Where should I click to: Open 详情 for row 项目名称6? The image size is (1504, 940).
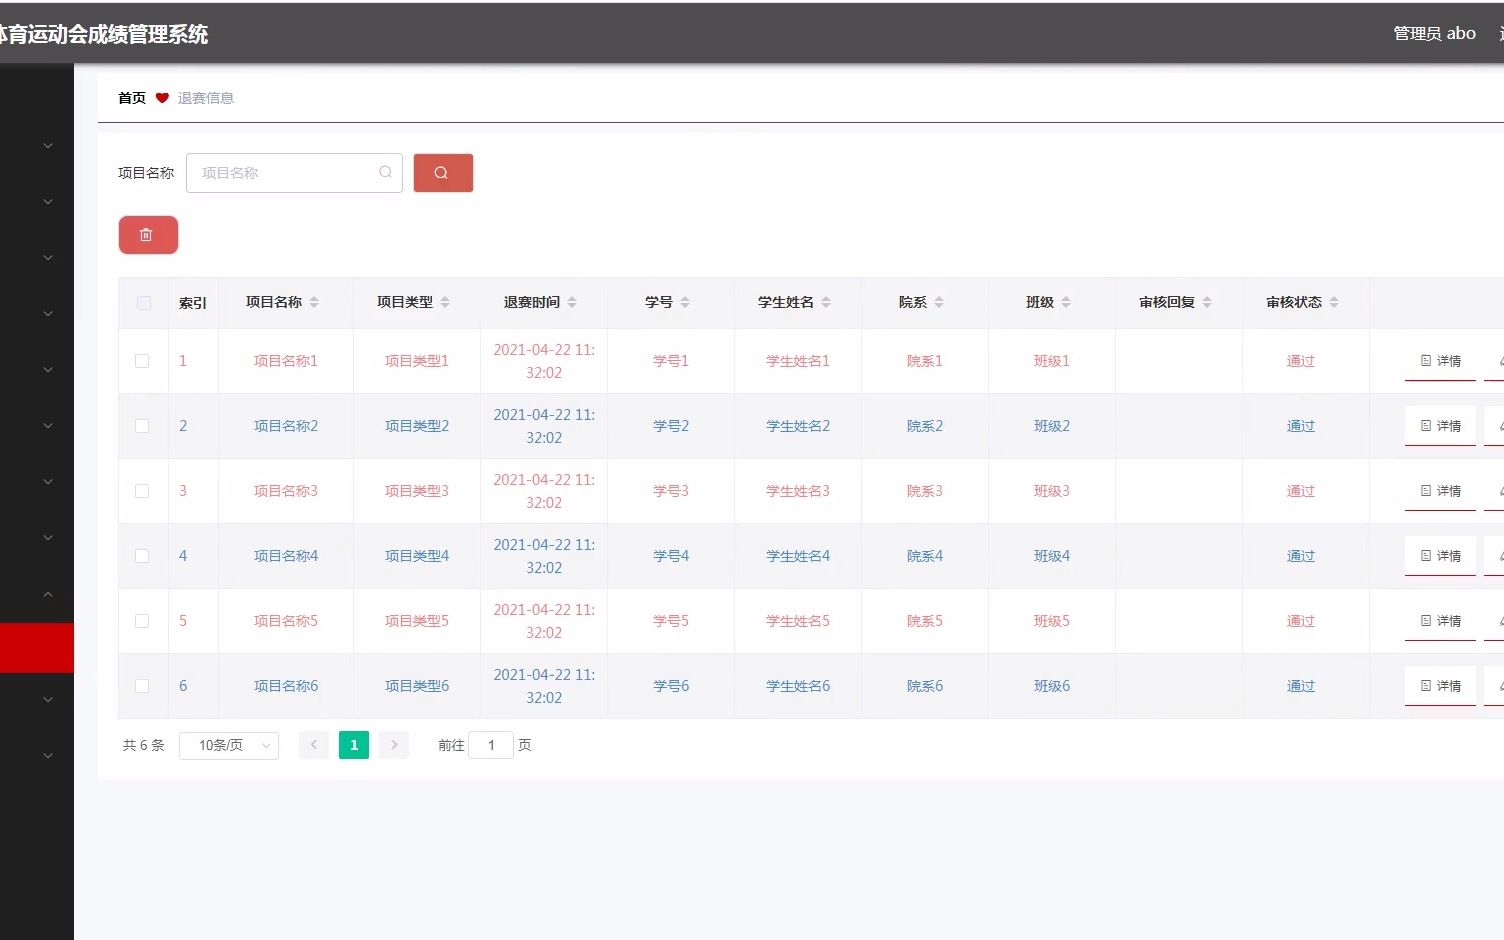pyautogui.click(x=1440, y=686)
